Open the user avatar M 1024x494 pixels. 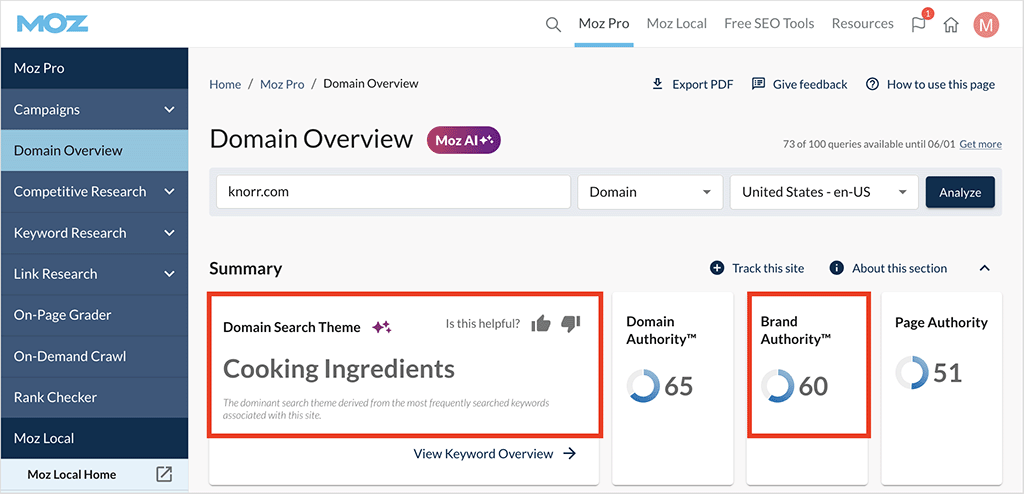pyautogui.click(x=986, y=24)
